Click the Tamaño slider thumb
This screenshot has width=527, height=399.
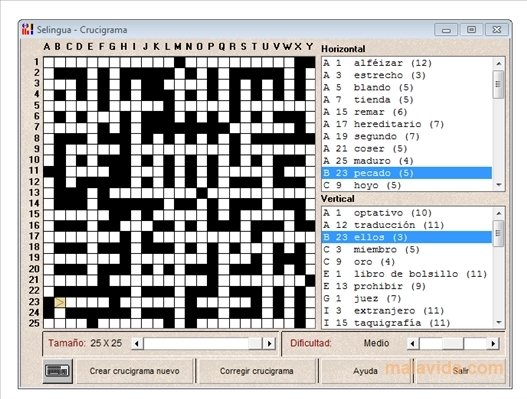[x=255, y=344]
